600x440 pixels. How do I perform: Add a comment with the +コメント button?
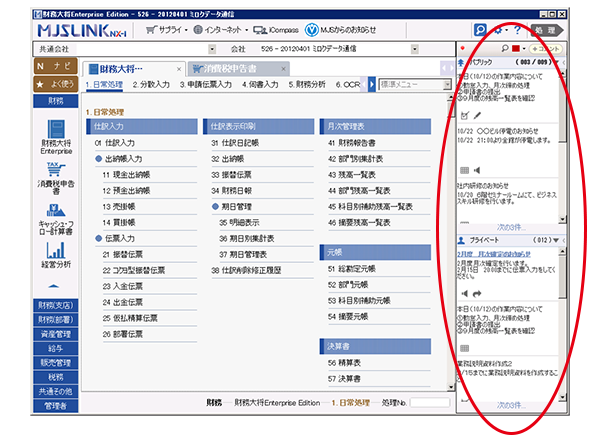546,49
